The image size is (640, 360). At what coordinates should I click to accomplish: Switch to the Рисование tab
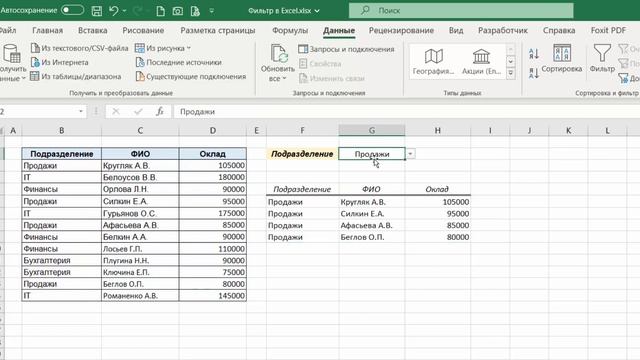(x=143, y=30)
